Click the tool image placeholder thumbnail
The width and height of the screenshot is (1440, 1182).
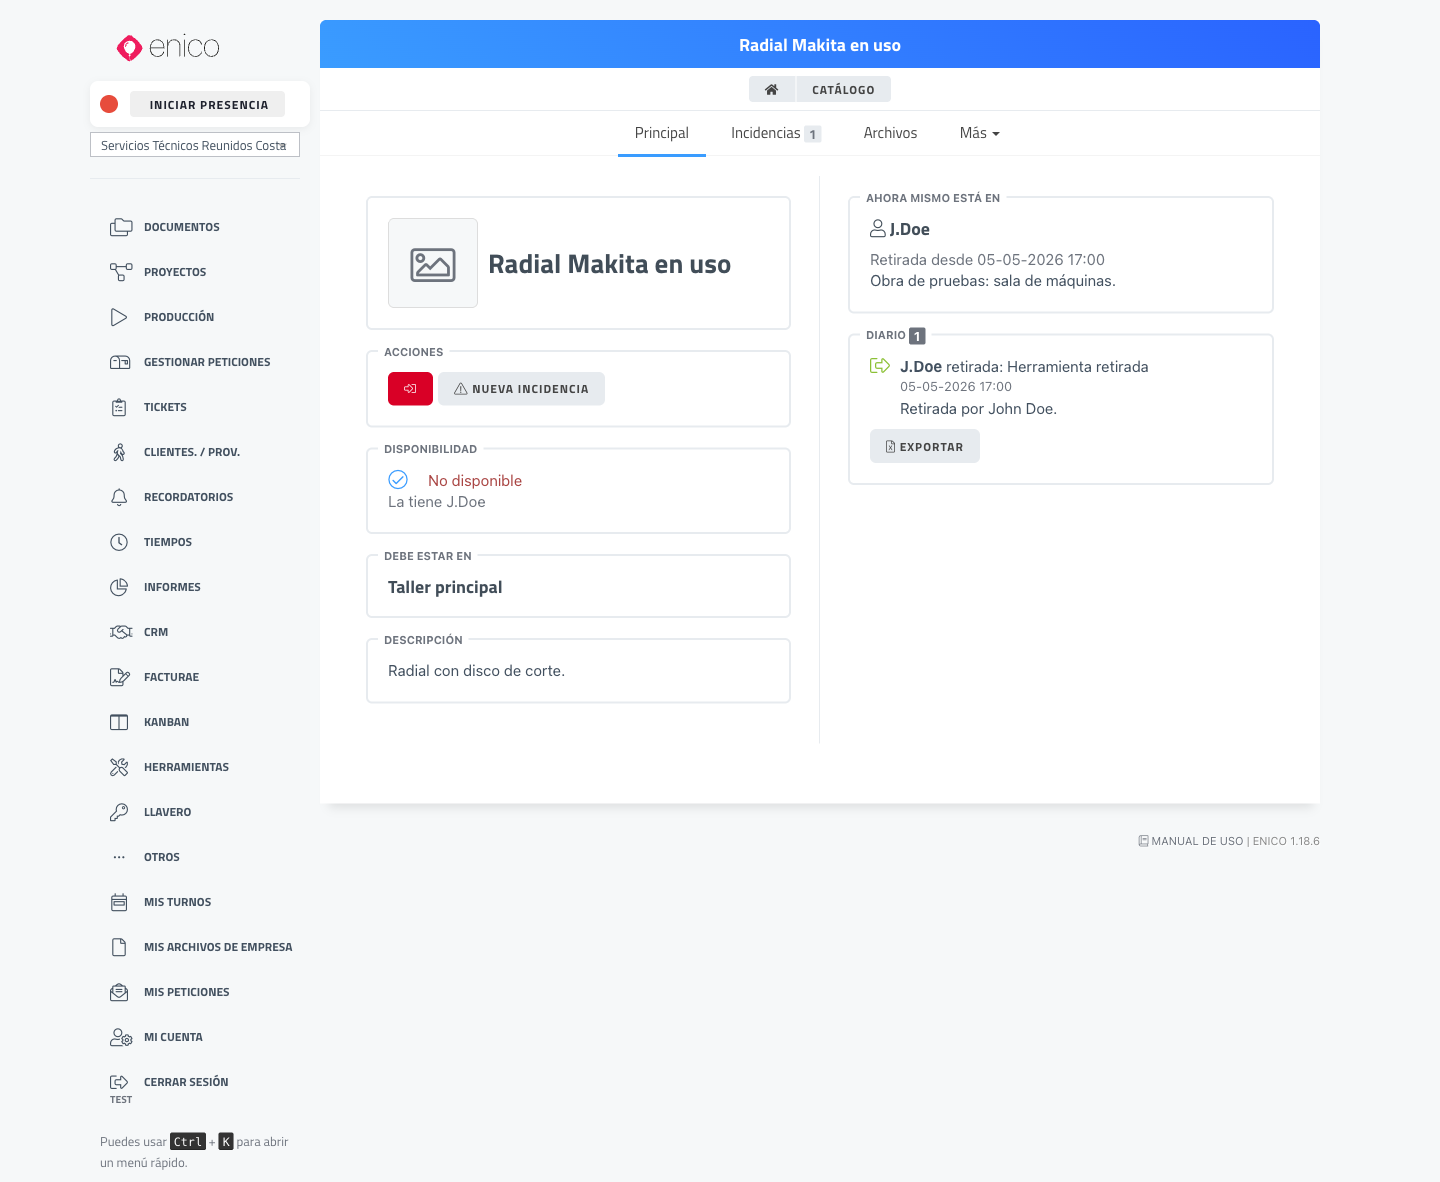click(x=433, y=264)
